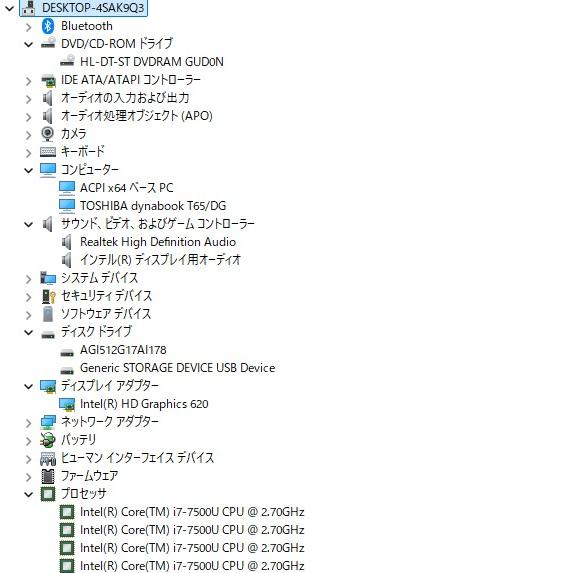Click the chip icon for ファームウェア

pyautogui.click(x=48, y=476)
